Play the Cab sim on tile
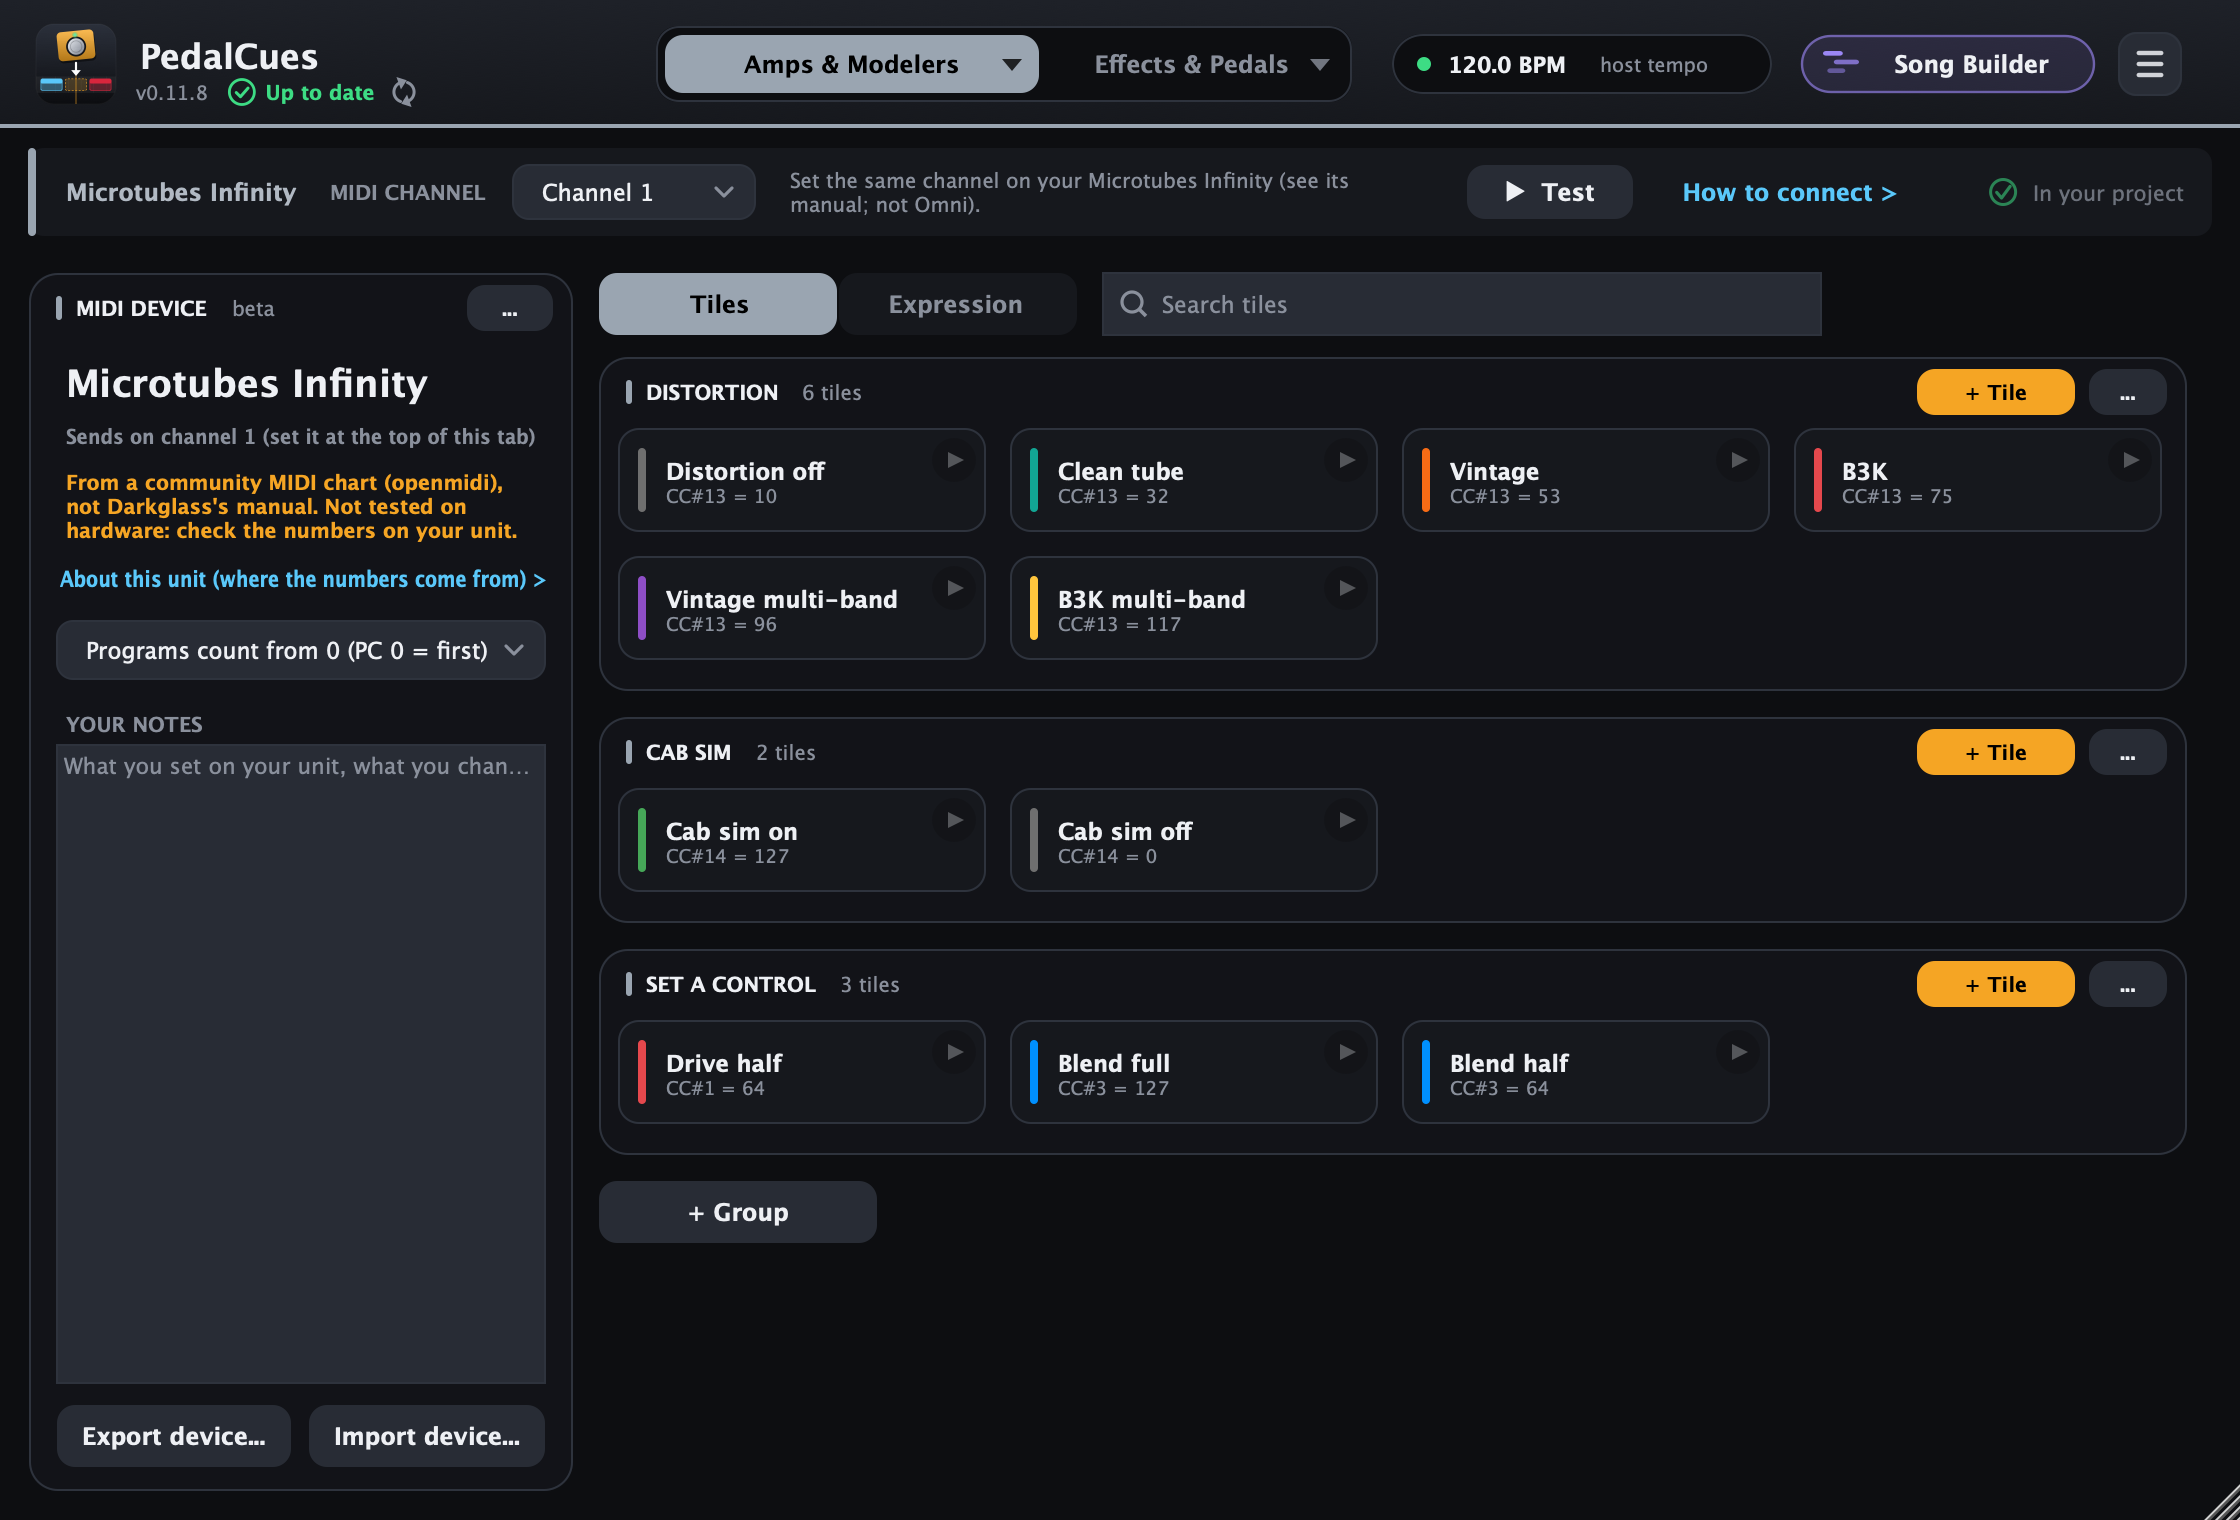This screenshot has width=2240, height=1520. pos(955,820)
